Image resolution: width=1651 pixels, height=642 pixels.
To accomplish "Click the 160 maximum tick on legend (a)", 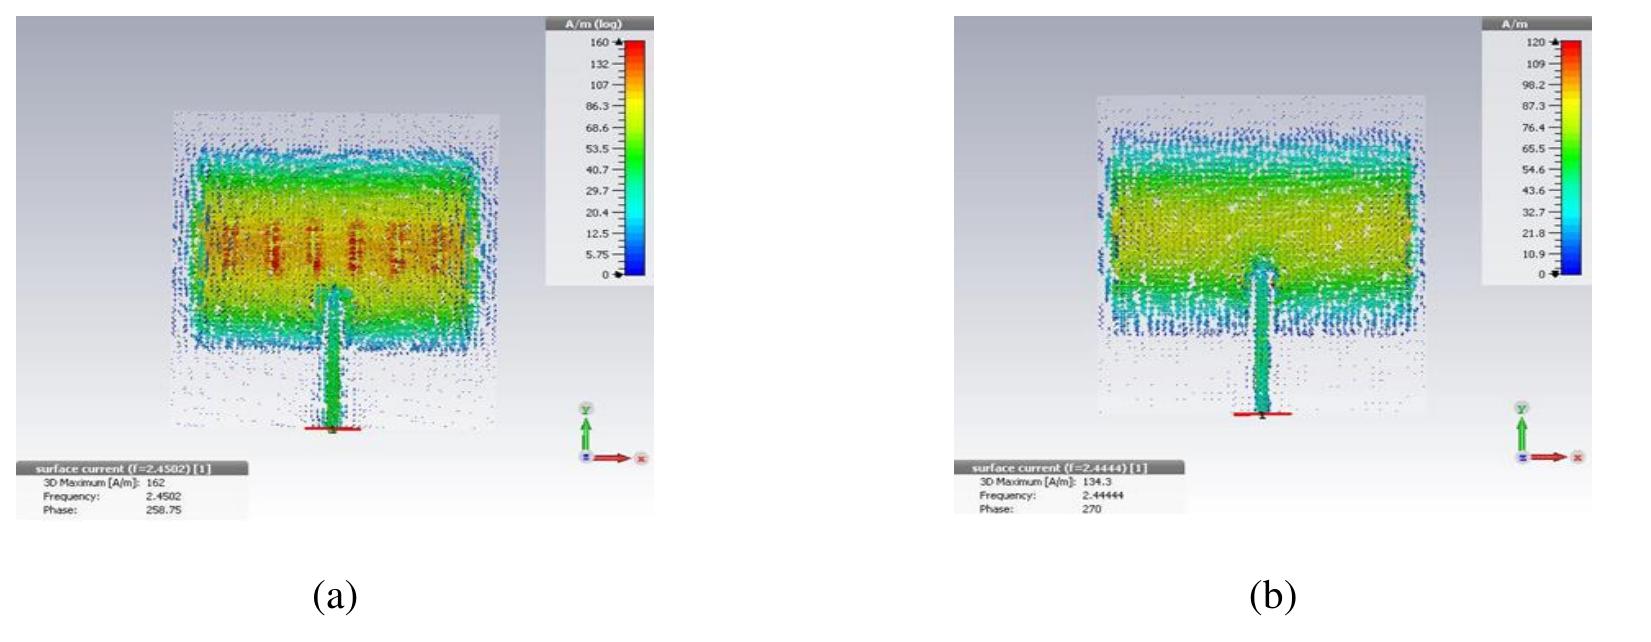I will [599, 43].
